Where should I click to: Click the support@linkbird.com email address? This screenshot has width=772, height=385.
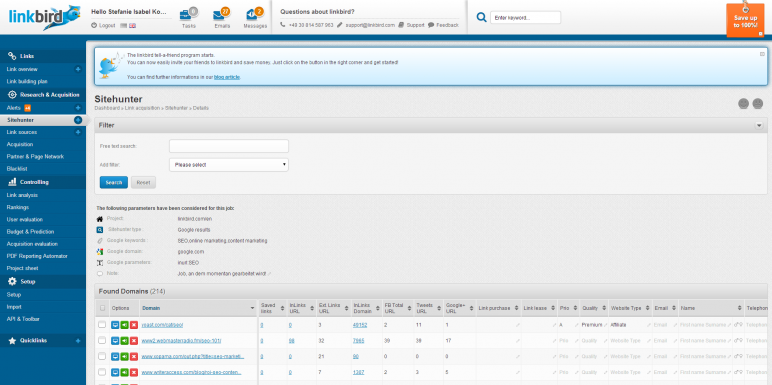tap(369, 25)
